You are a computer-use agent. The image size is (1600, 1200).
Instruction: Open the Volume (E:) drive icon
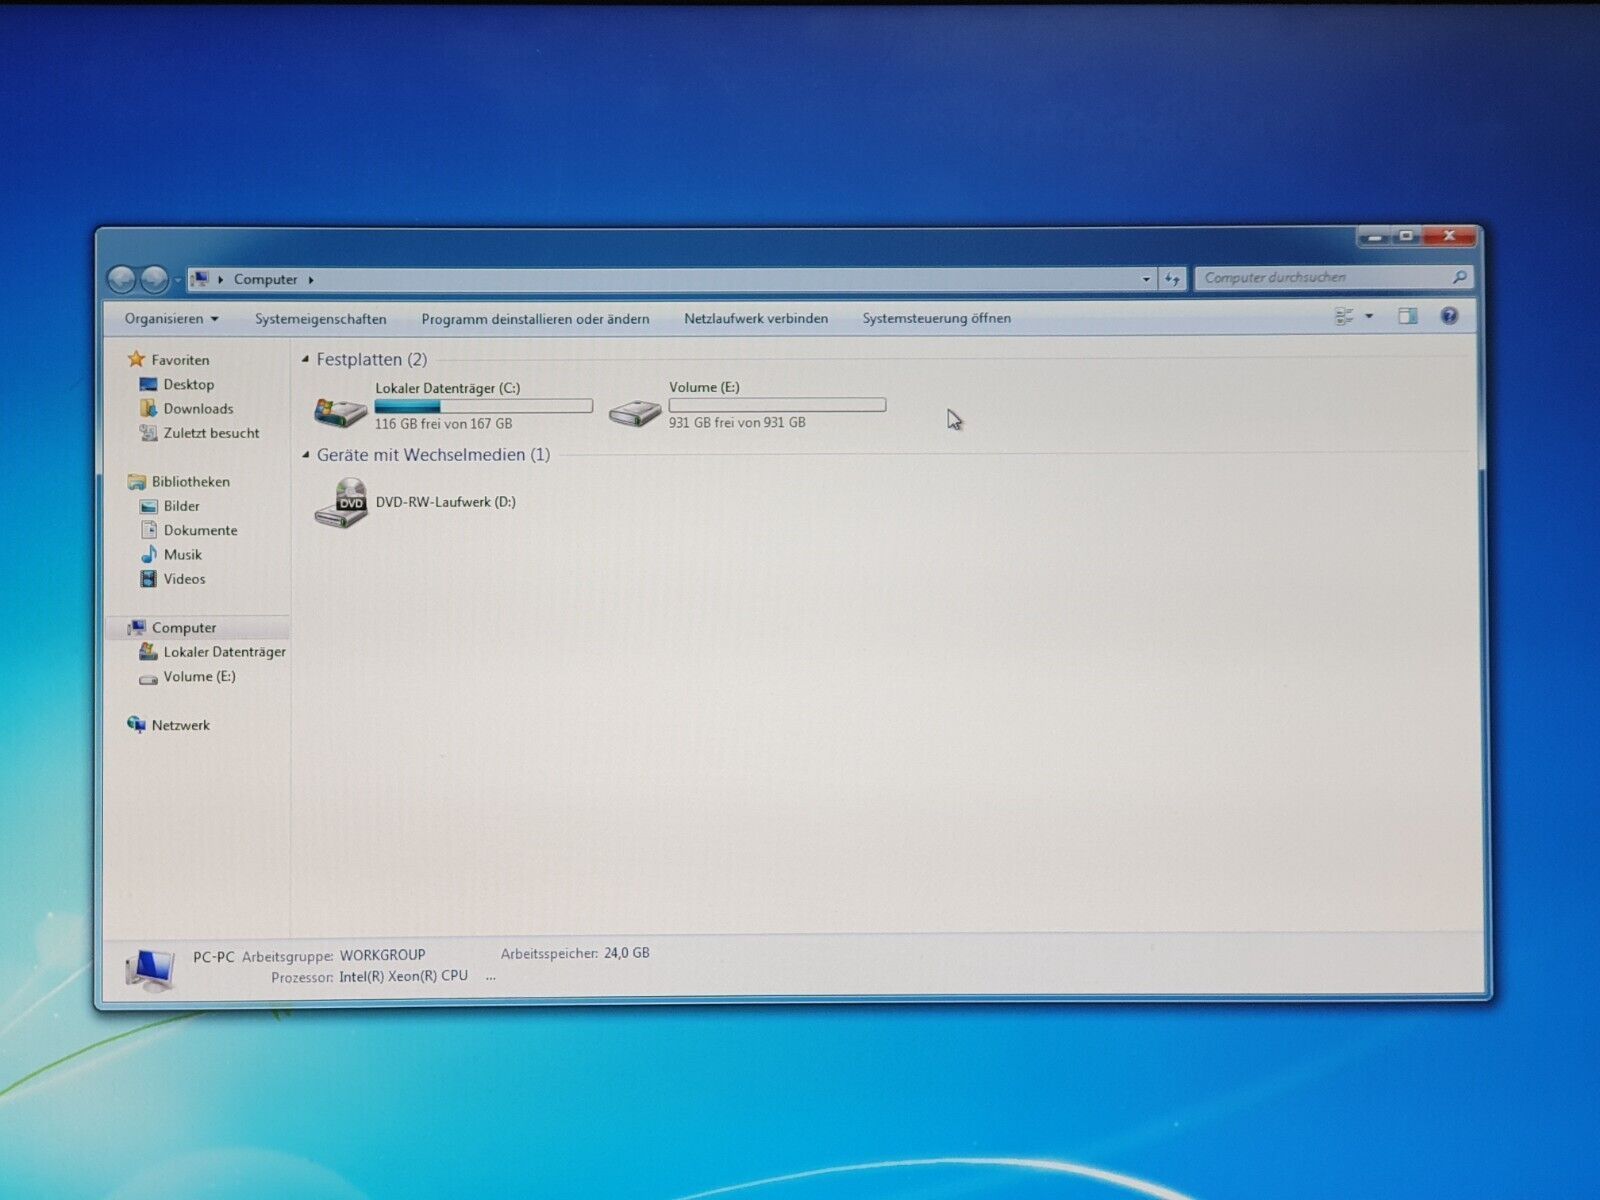pyautogui.click(x=635, y=410)
